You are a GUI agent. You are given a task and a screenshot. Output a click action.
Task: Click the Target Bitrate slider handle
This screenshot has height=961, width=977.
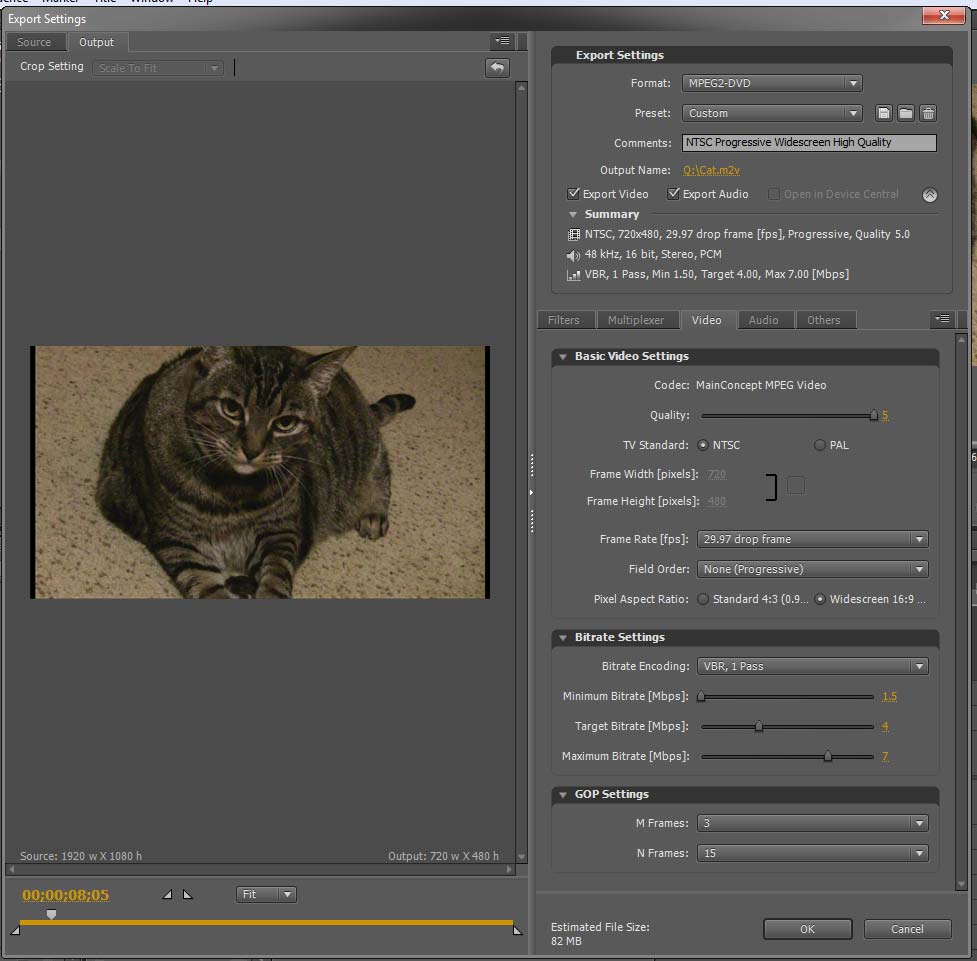pyautogui.click(x=758, y=726)
